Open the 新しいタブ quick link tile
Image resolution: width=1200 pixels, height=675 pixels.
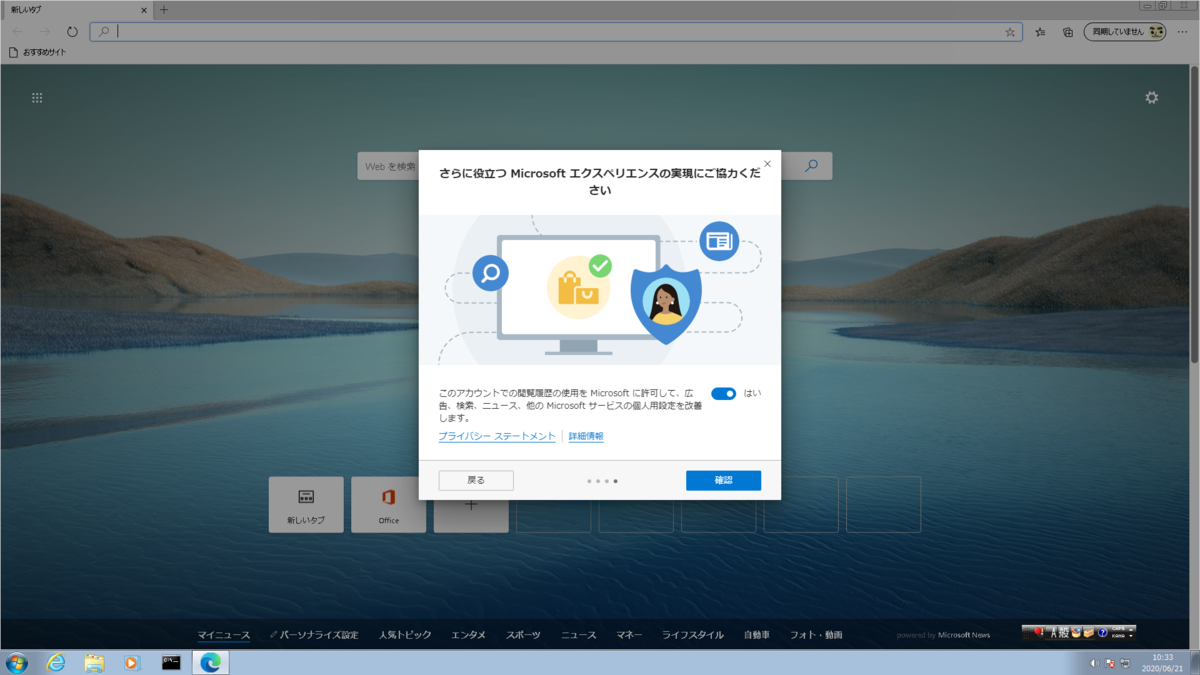(x=306, y=505)
